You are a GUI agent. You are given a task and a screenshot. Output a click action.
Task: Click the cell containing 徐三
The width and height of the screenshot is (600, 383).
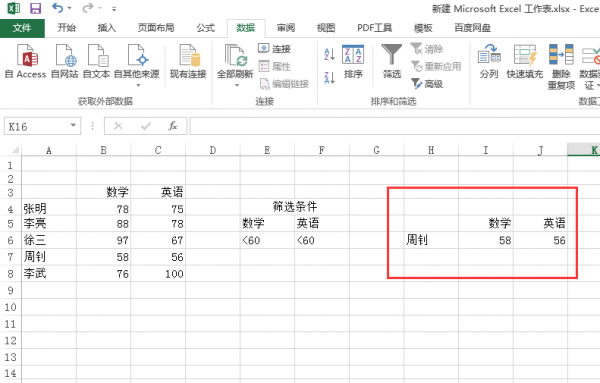point(49,240)
